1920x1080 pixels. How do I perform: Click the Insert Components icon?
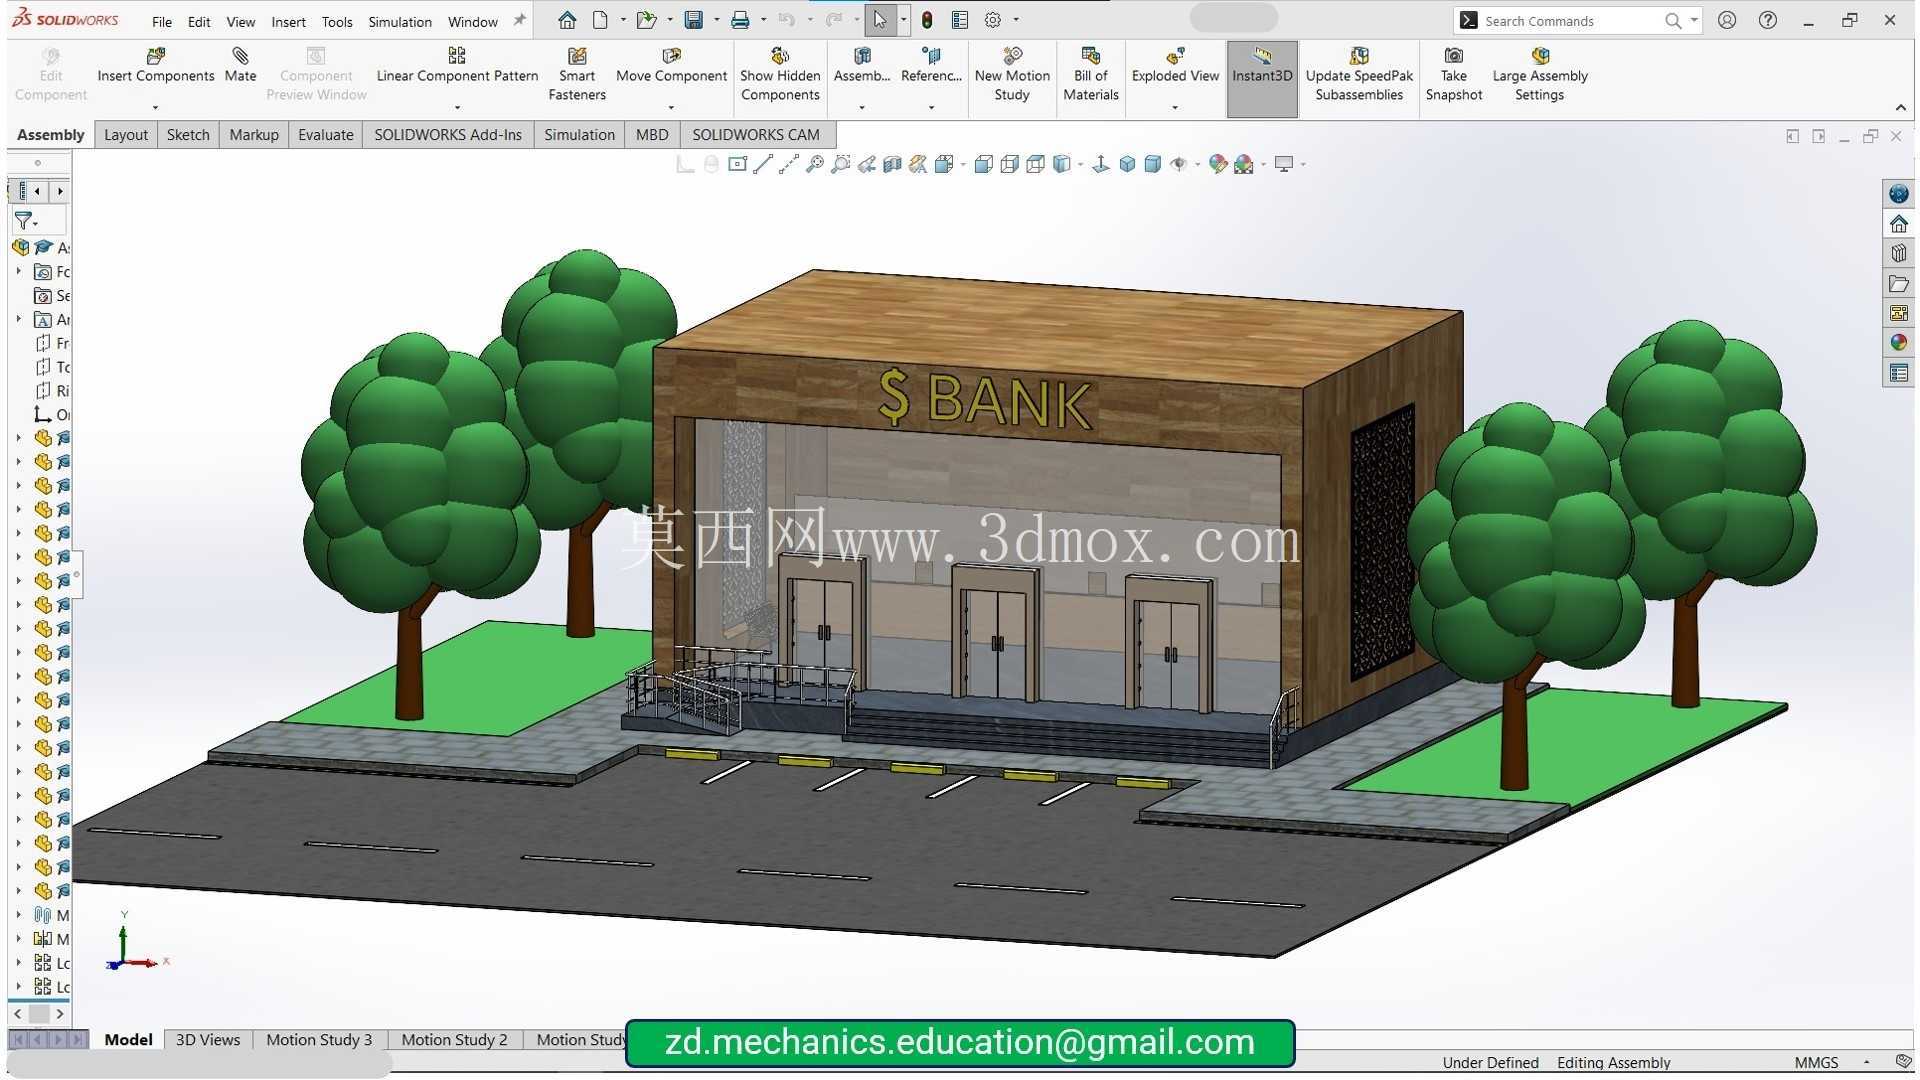(155, 56)
